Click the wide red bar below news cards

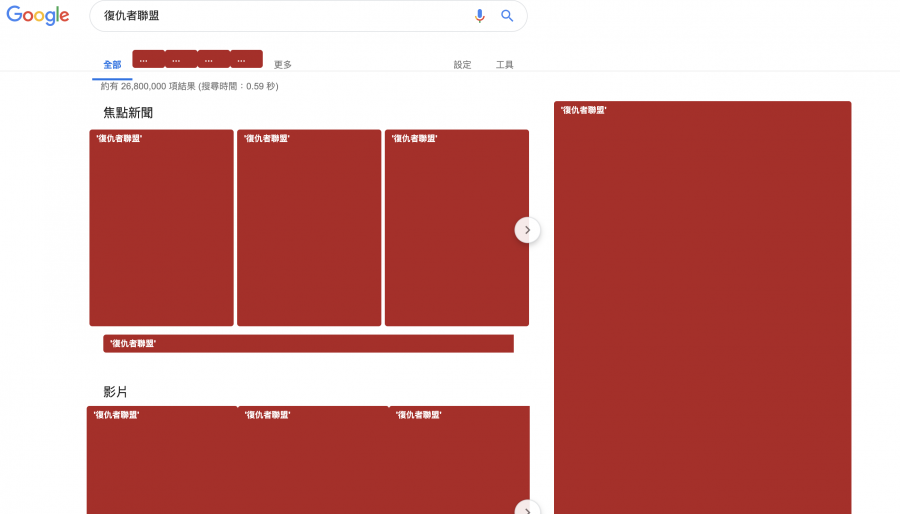(x=308, y=344)
